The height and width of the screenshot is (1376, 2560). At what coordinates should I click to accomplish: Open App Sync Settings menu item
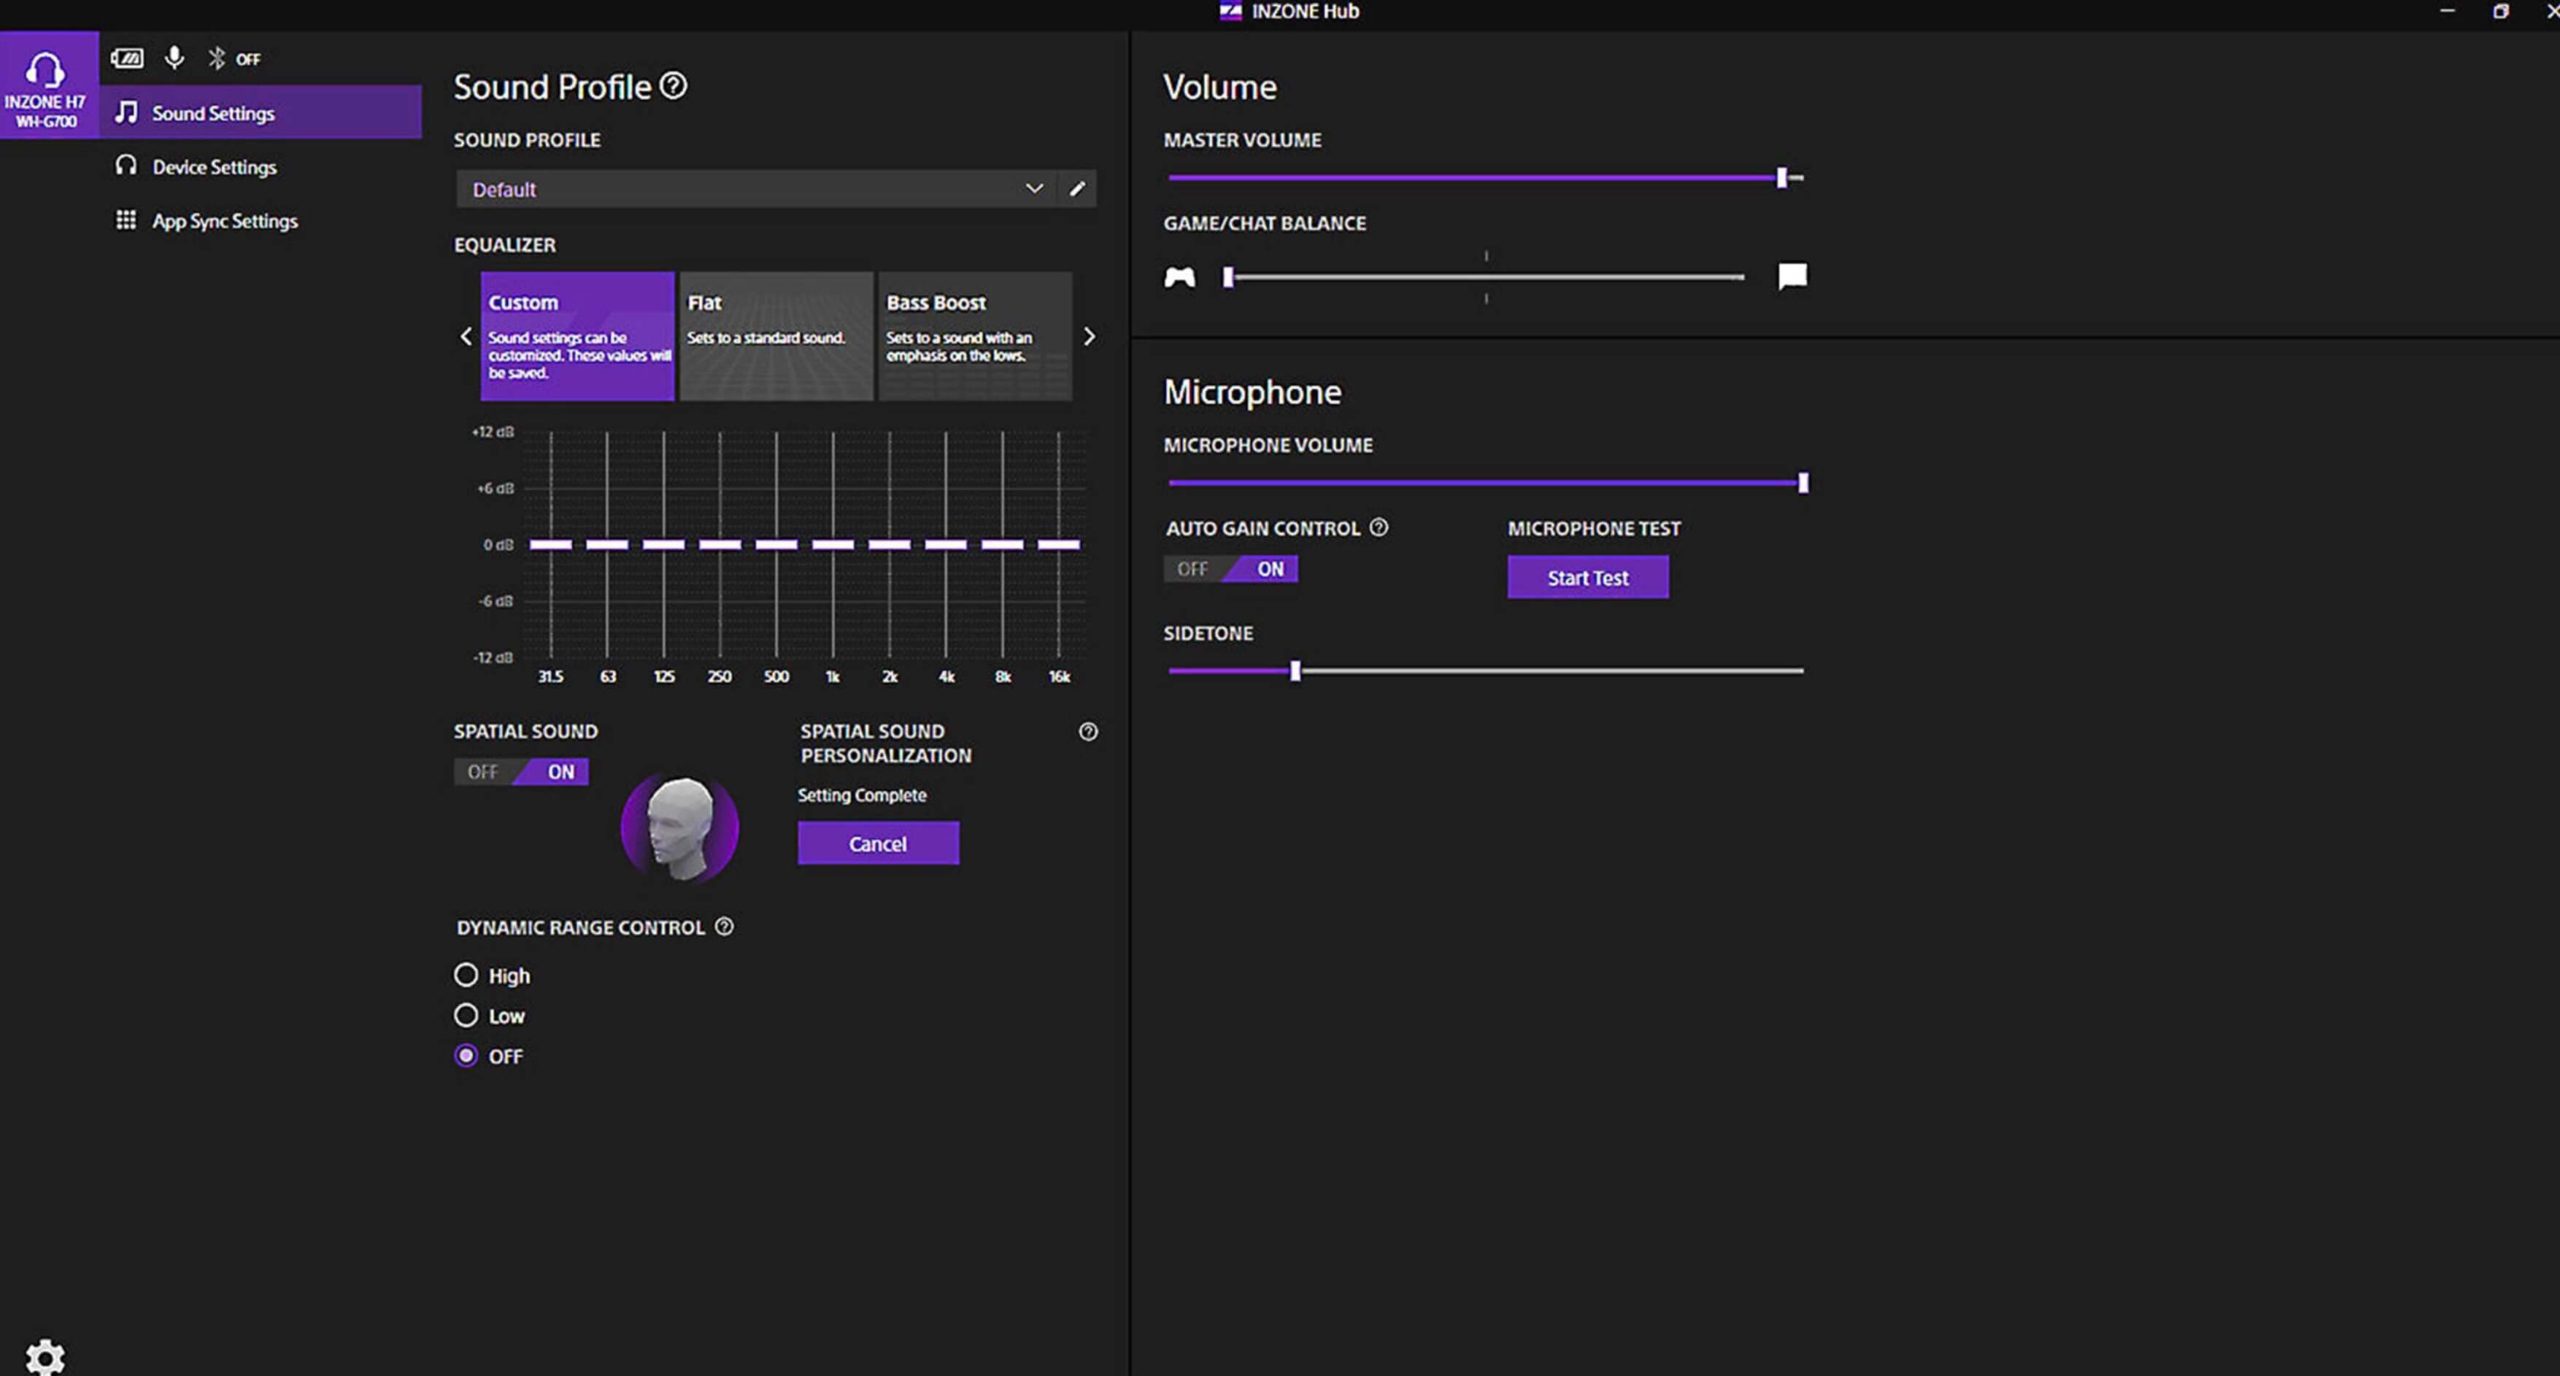tap(224, 221)
